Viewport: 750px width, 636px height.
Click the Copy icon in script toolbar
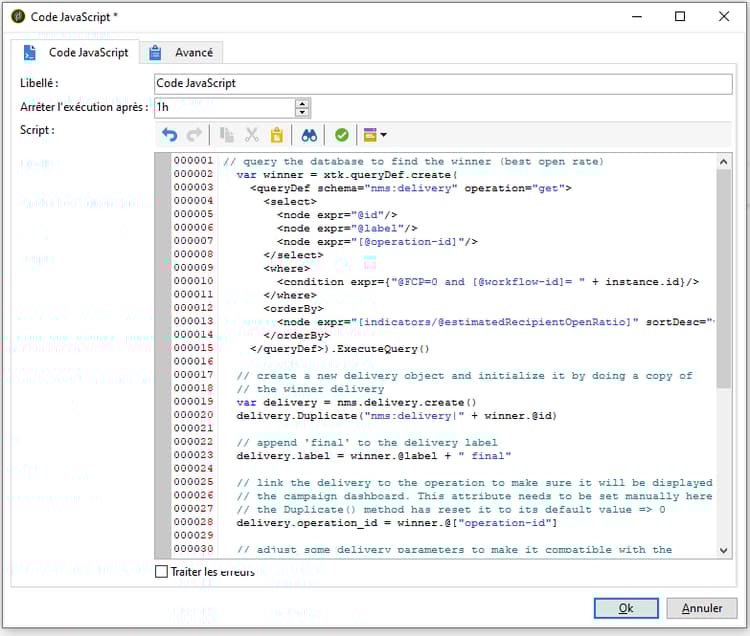pyautogui.click(x=226, y=135)
